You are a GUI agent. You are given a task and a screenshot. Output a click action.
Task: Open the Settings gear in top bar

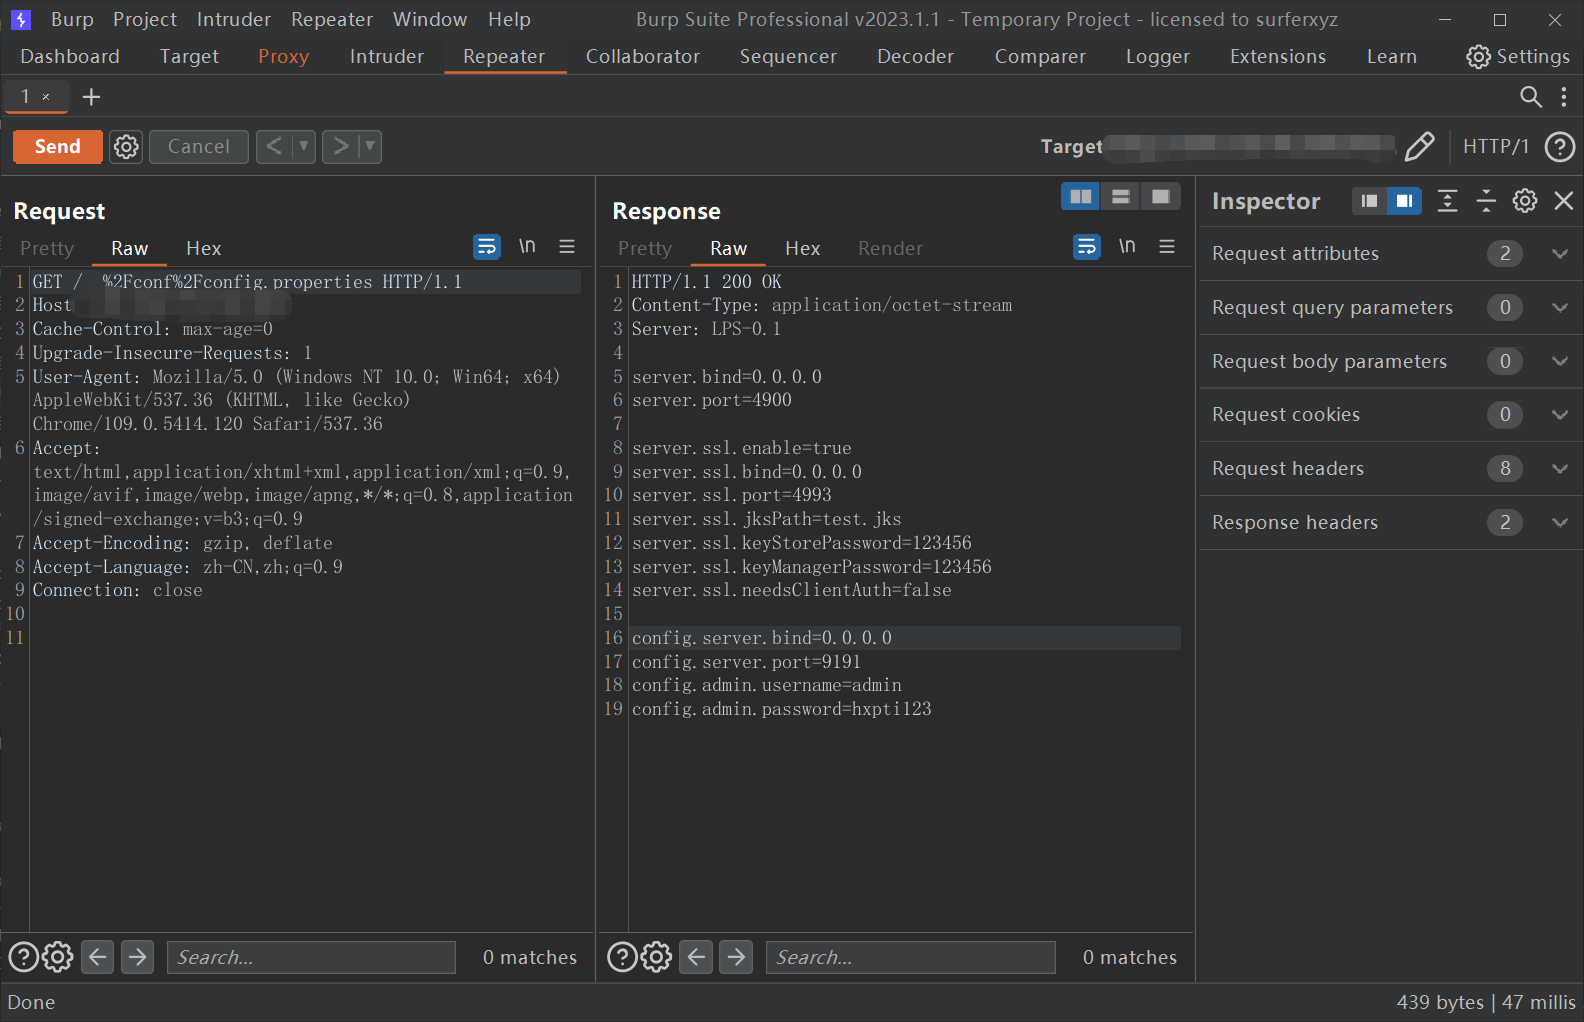click(1517, 57)
